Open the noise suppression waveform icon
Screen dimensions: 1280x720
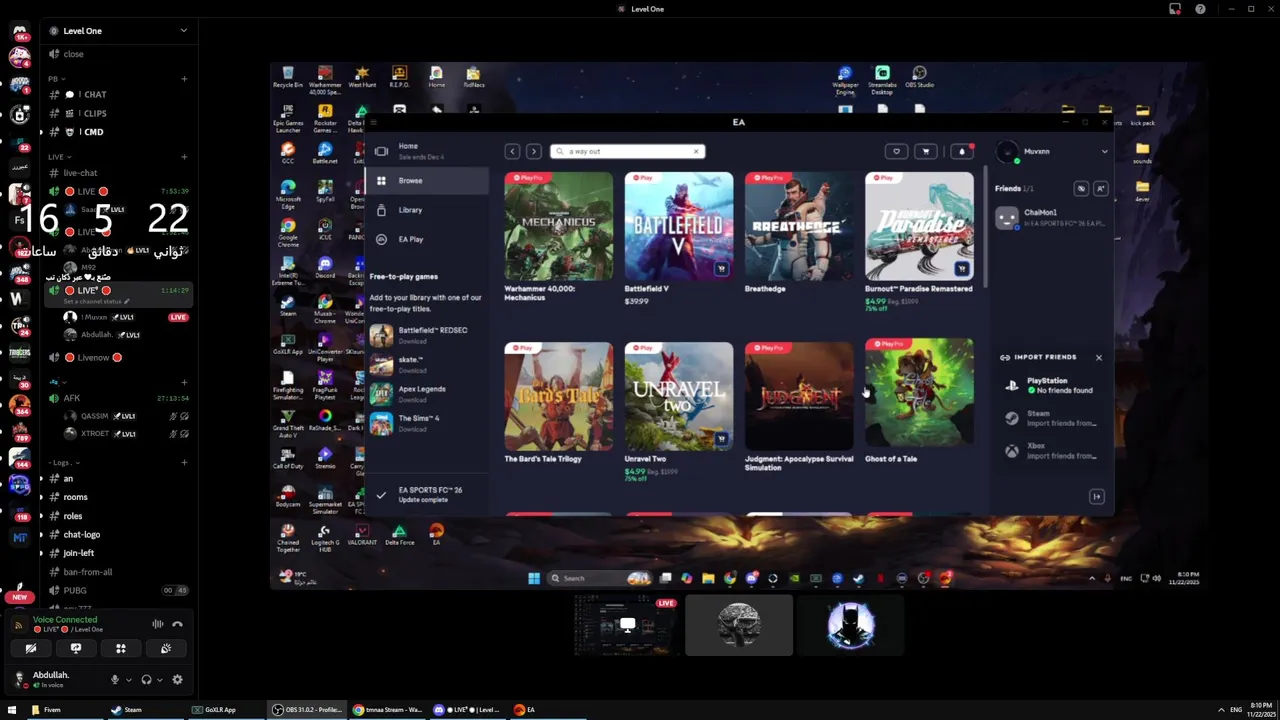[x=157, y=624]
